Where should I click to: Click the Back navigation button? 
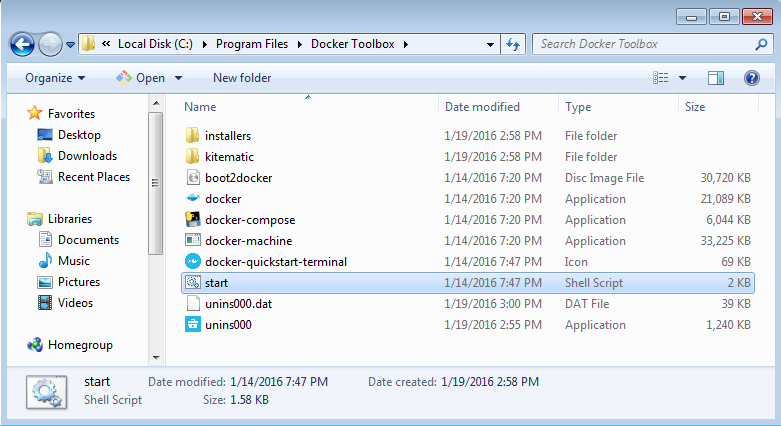click(x=22, y=44)
